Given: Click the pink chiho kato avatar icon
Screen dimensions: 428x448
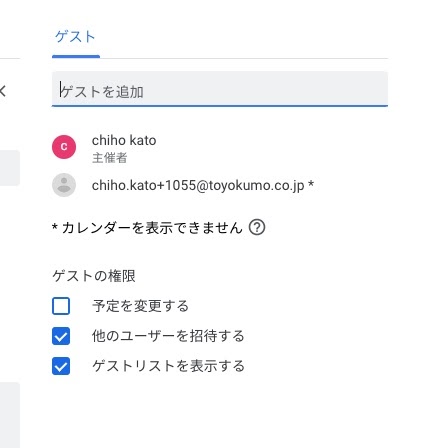Looking at the screenshot, I should (64, 147).
